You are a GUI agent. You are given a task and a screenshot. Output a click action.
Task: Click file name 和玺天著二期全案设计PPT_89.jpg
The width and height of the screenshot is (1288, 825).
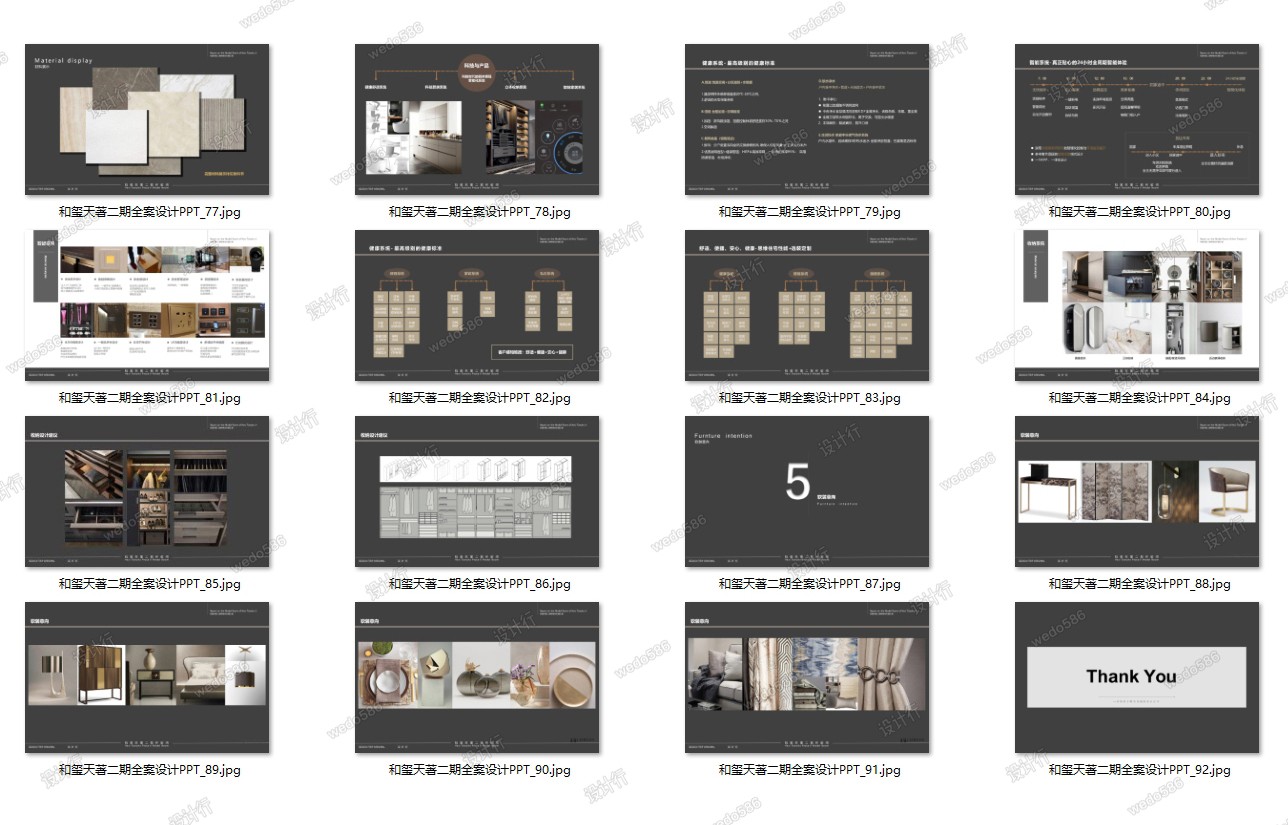click(149, 770)
